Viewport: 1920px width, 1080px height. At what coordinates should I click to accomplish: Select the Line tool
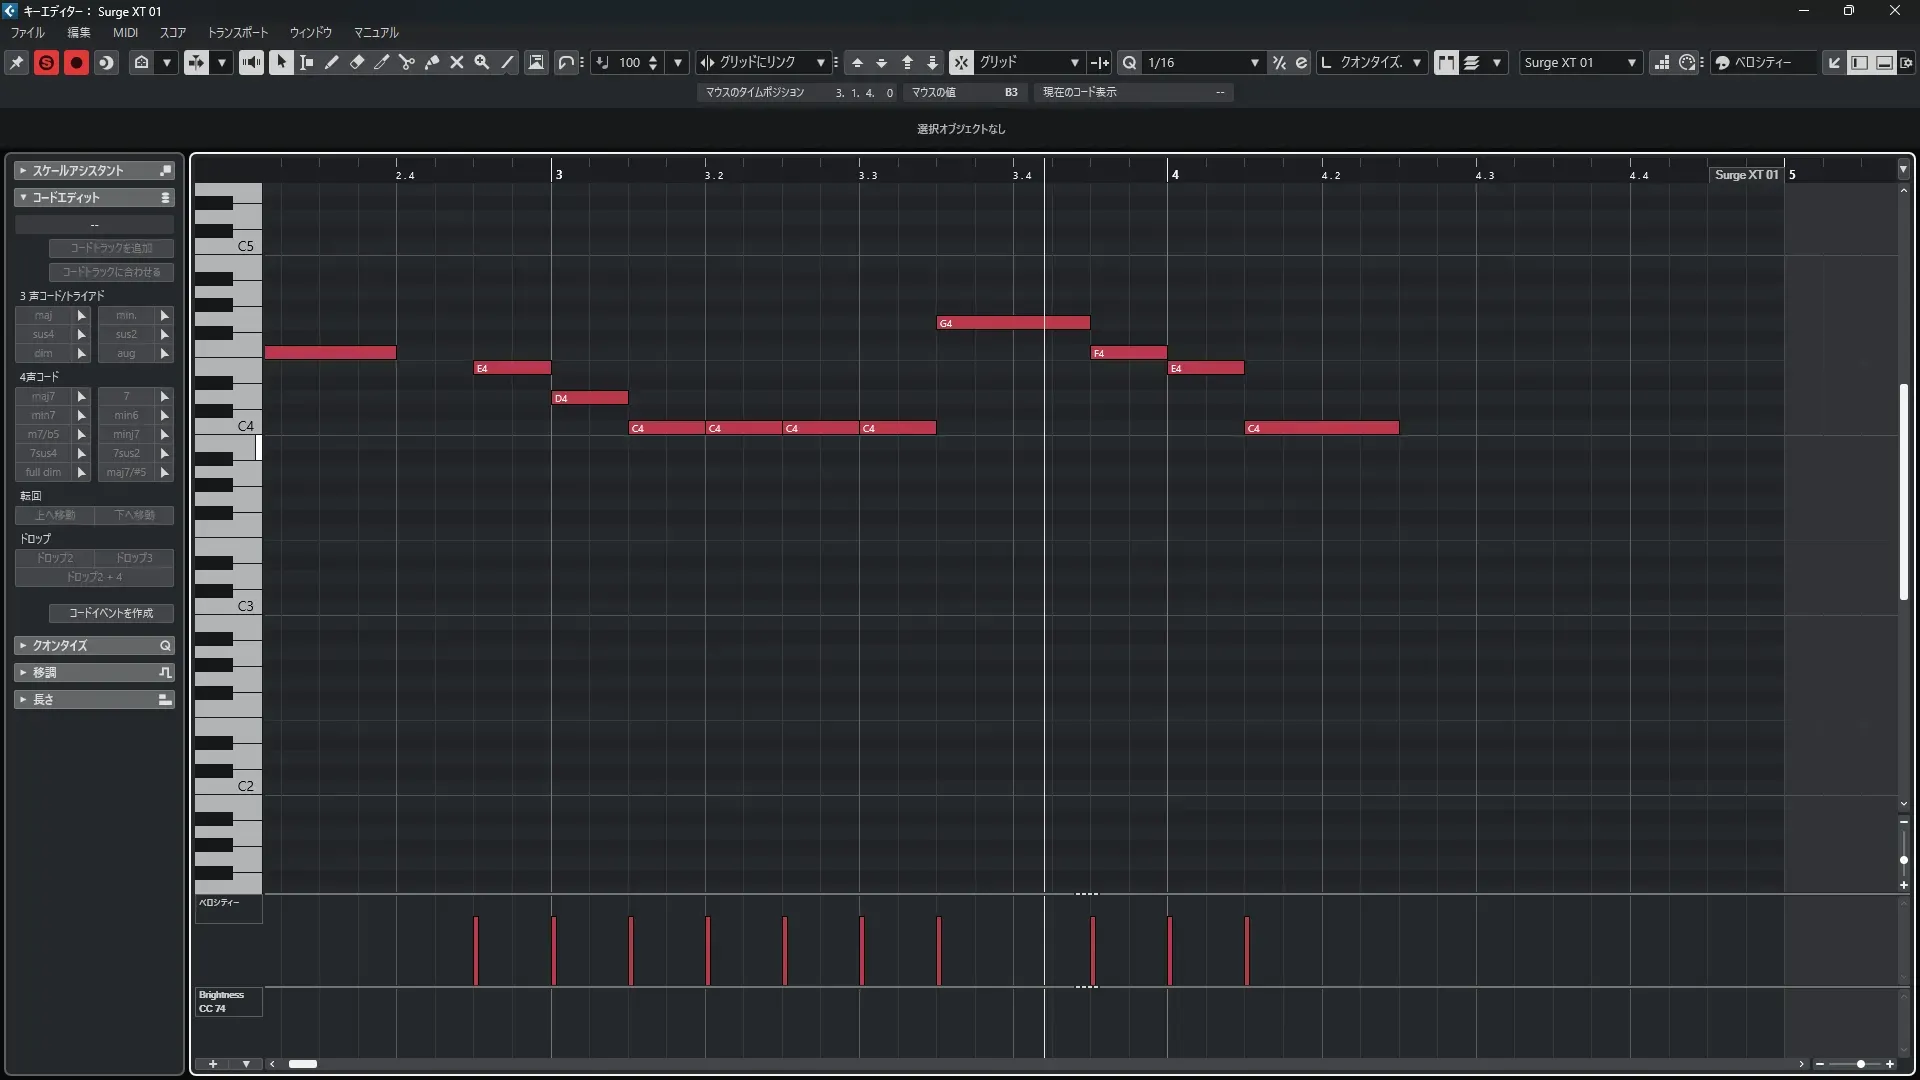click(507, 62)
